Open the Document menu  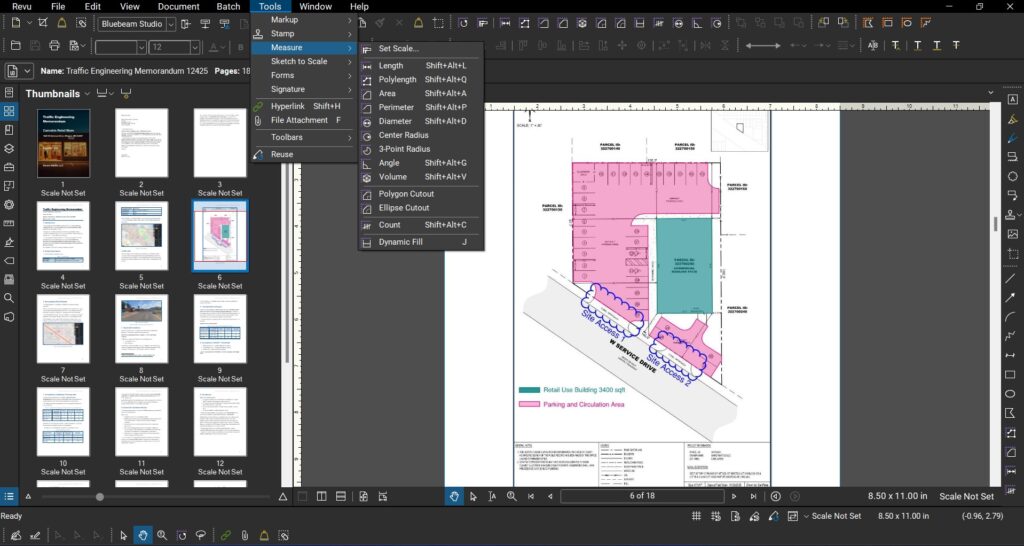pos(178,7)
